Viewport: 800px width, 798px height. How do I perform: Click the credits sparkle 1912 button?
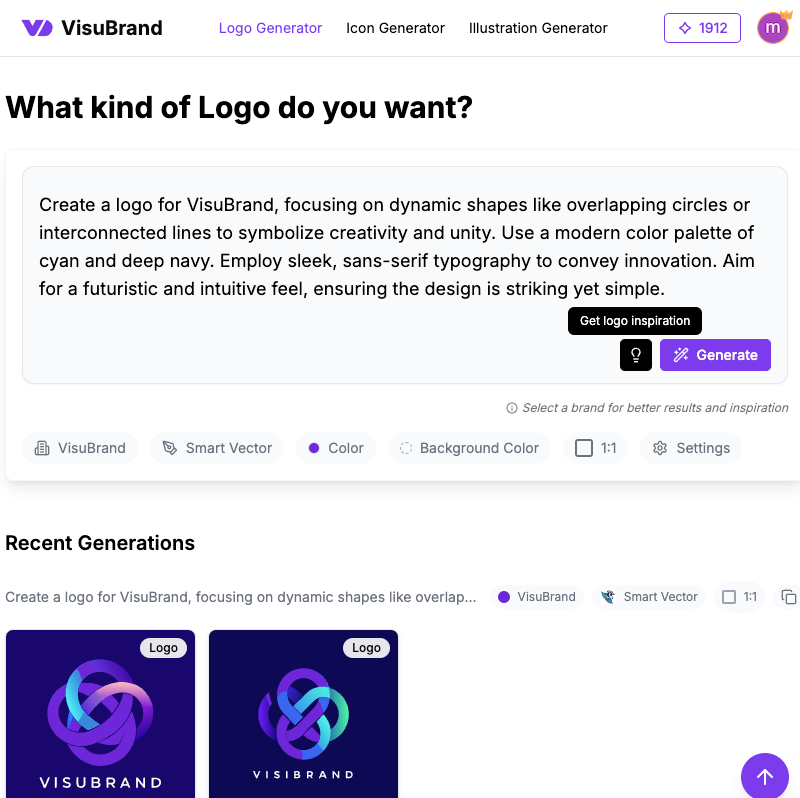tap(702, 28)
